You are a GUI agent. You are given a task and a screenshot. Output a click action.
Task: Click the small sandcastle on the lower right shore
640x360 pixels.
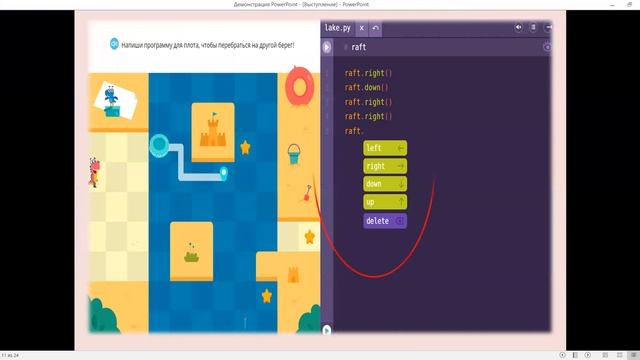[x=293, y=274]
